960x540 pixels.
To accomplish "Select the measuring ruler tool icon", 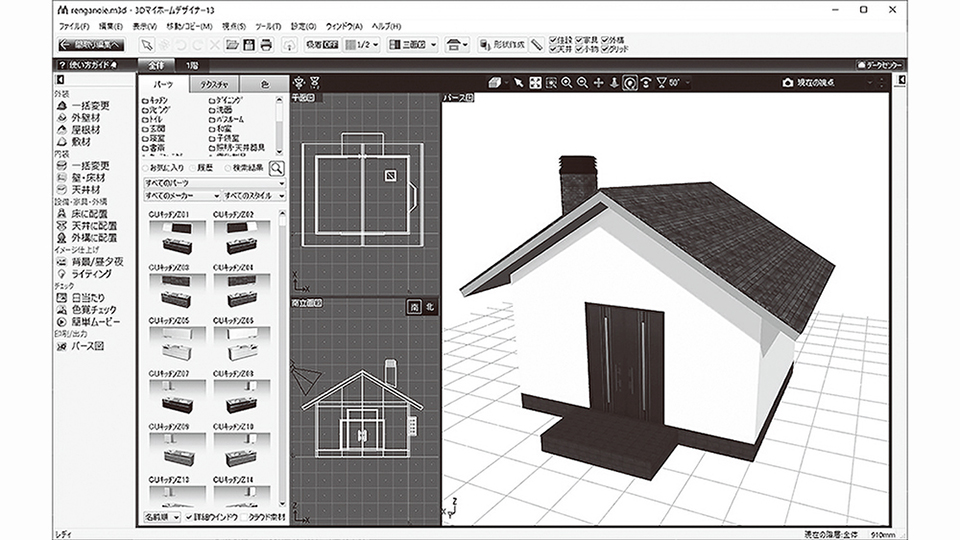I will coord(536,45).
